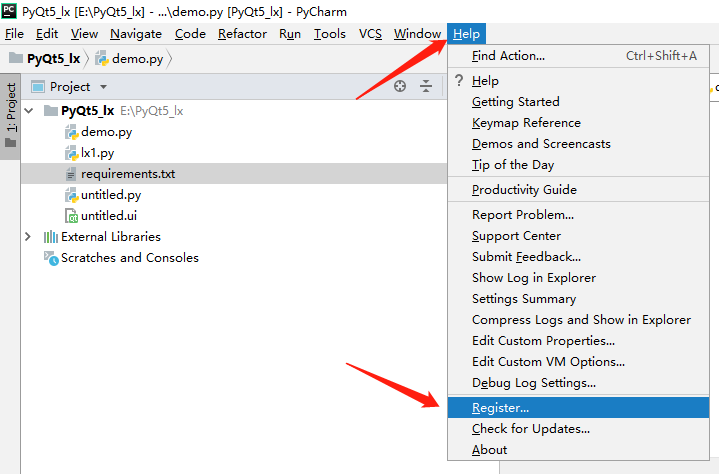The height and width of the screenshot is (474, 719).
Task: Click the PyCharm logo in title bar
Action: [x=10, y=10]
